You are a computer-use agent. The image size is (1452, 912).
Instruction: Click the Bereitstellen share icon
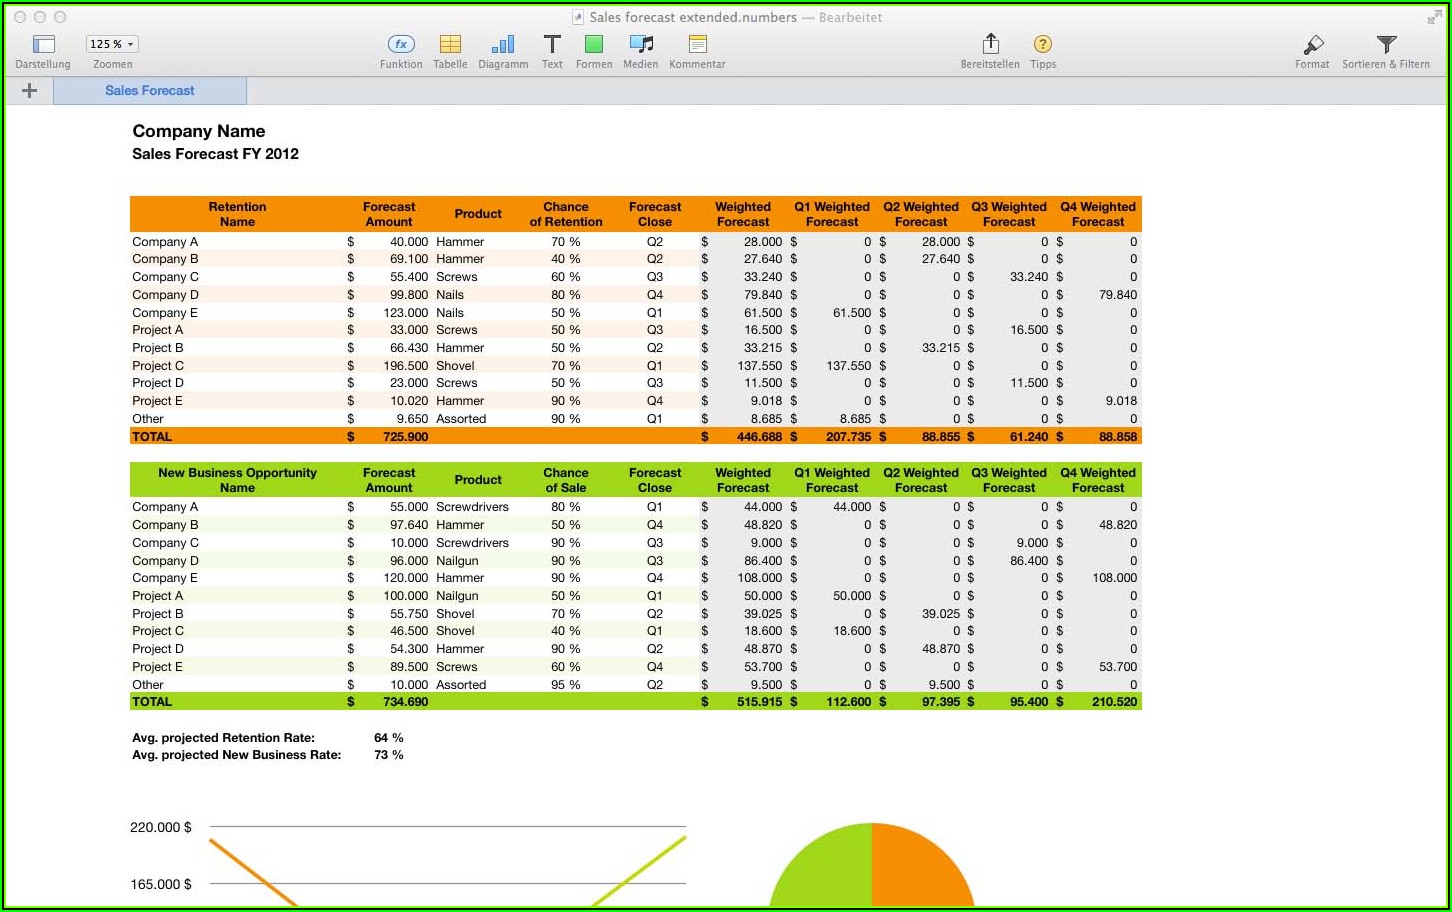(x=990, y=45)
